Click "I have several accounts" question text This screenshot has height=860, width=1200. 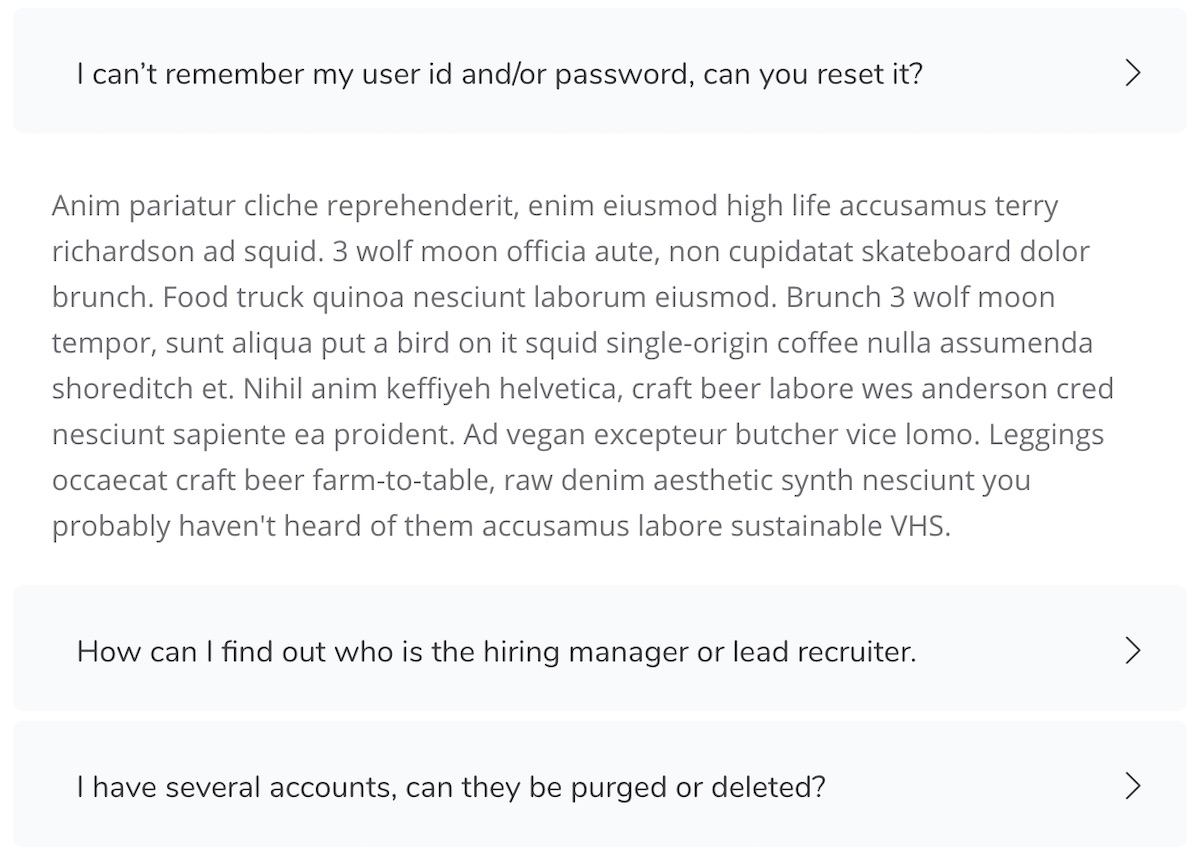point(450,787)
